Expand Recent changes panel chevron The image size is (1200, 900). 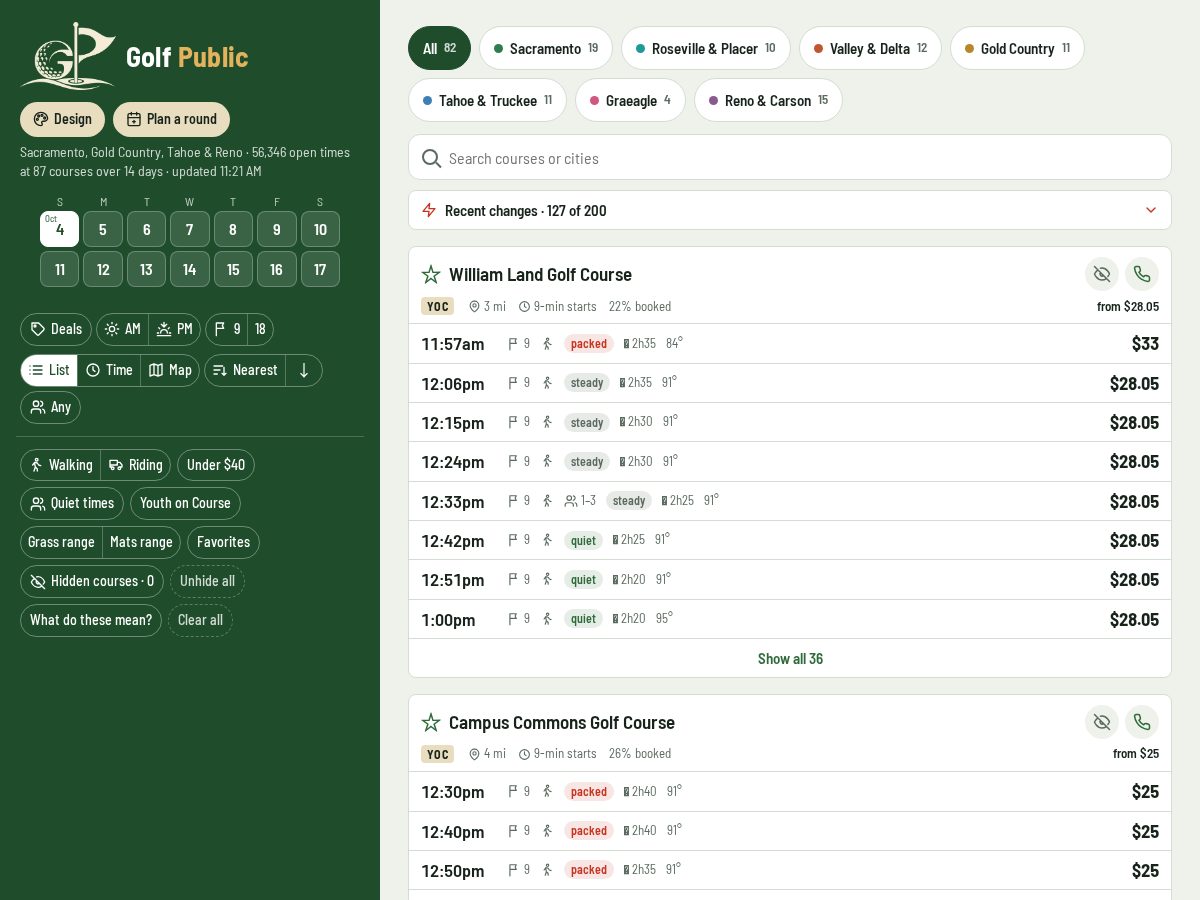coord(1151,210)
